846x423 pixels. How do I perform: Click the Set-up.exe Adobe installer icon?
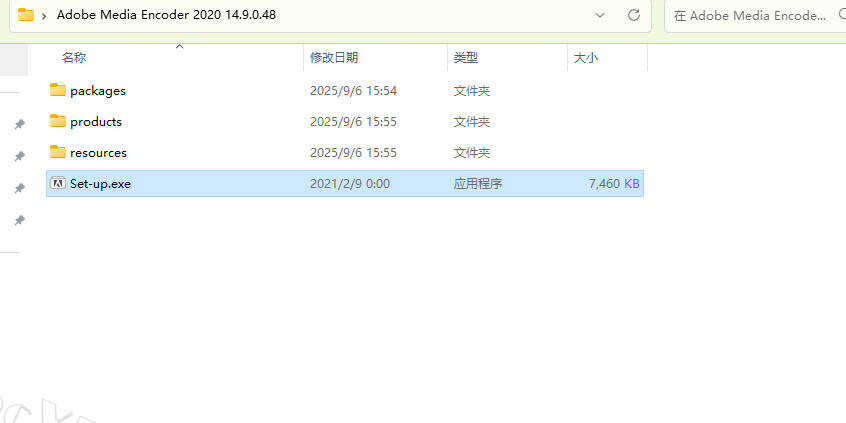[x=58, y=183]
